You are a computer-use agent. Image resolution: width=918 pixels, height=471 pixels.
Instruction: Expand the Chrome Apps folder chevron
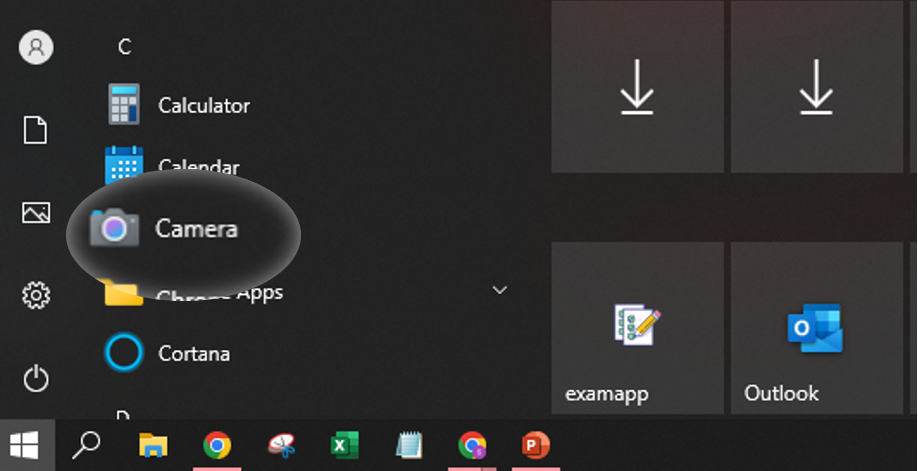click(500, 290)
